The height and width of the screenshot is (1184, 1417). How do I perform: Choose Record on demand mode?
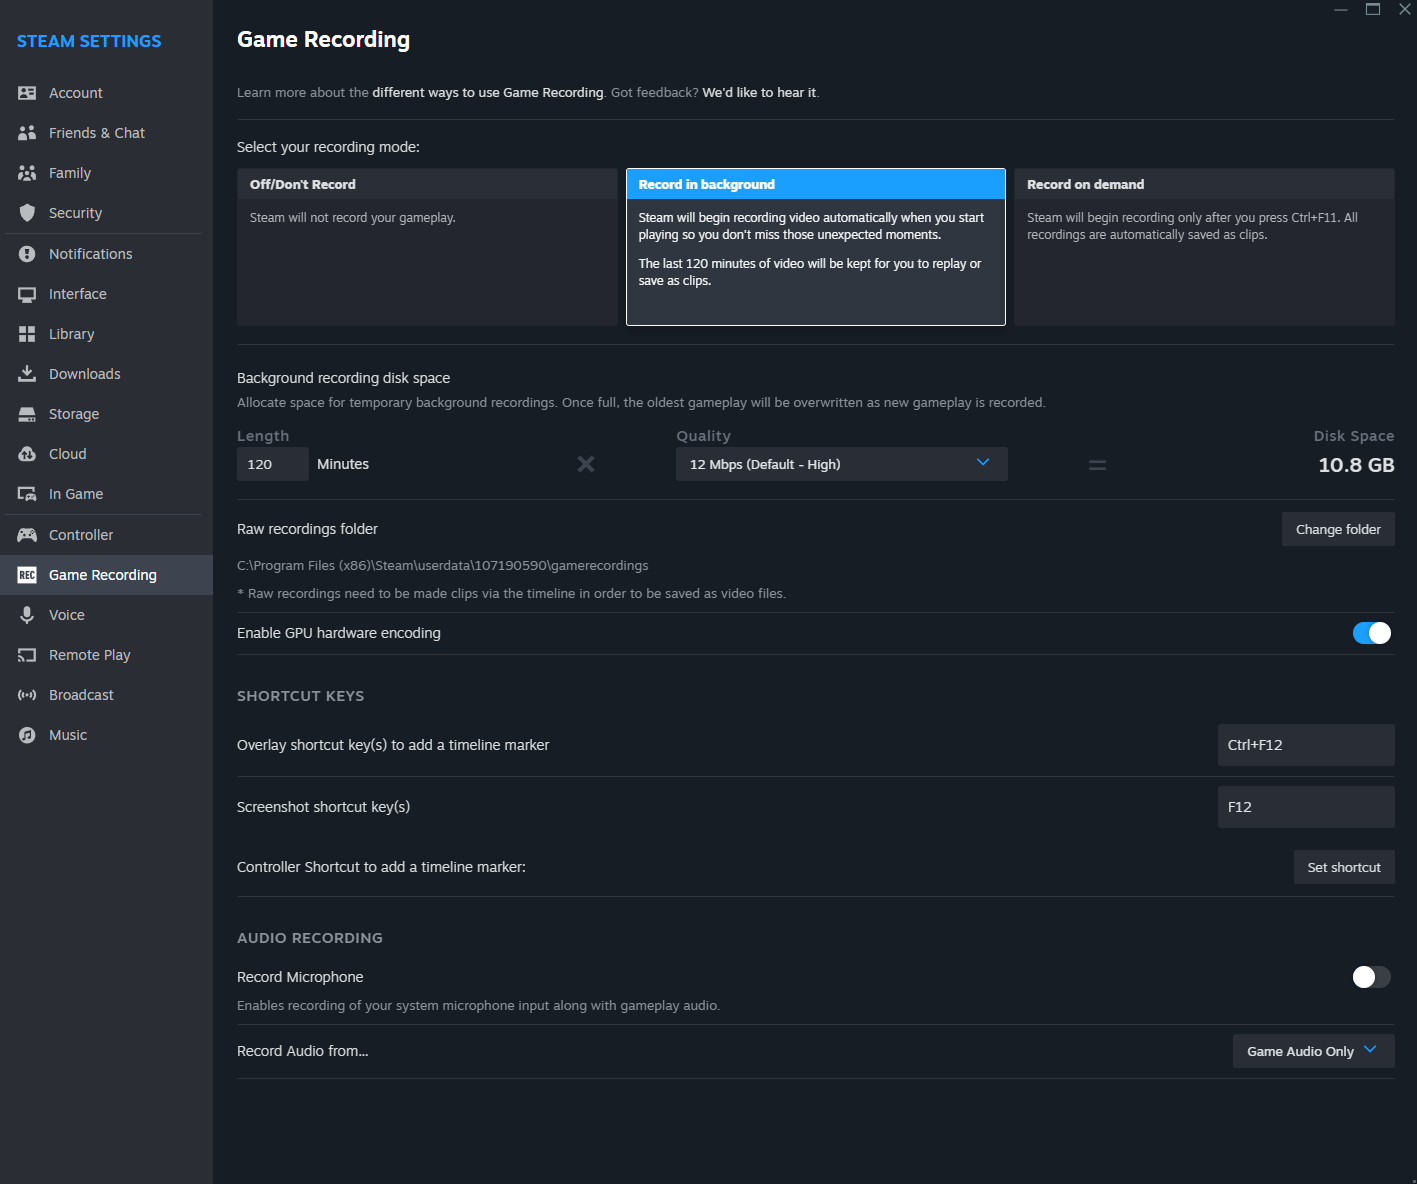pos(1204,246)
